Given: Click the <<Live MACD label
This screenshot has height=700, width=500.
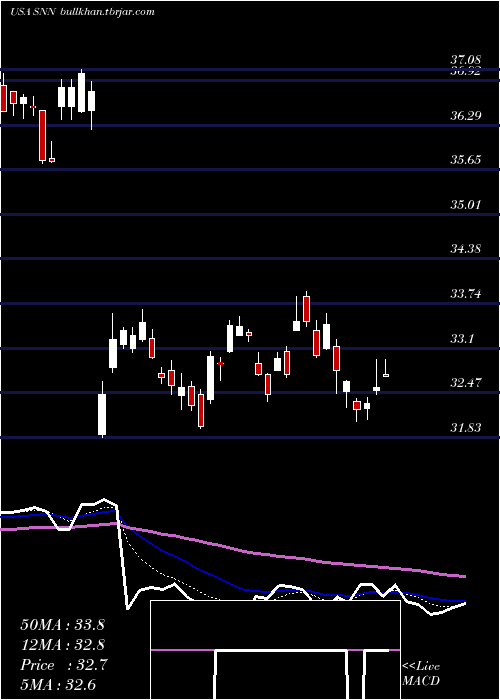Looking at the screenshot, I should tap(421, 673).
